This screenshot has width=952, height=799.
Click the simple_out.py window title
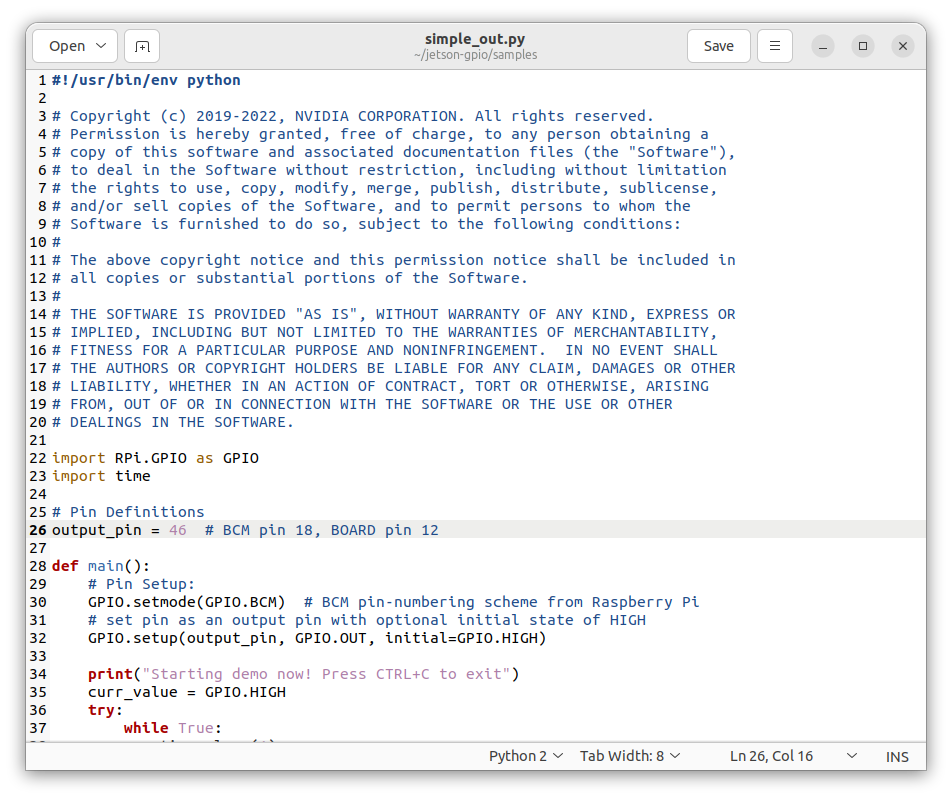475,39
